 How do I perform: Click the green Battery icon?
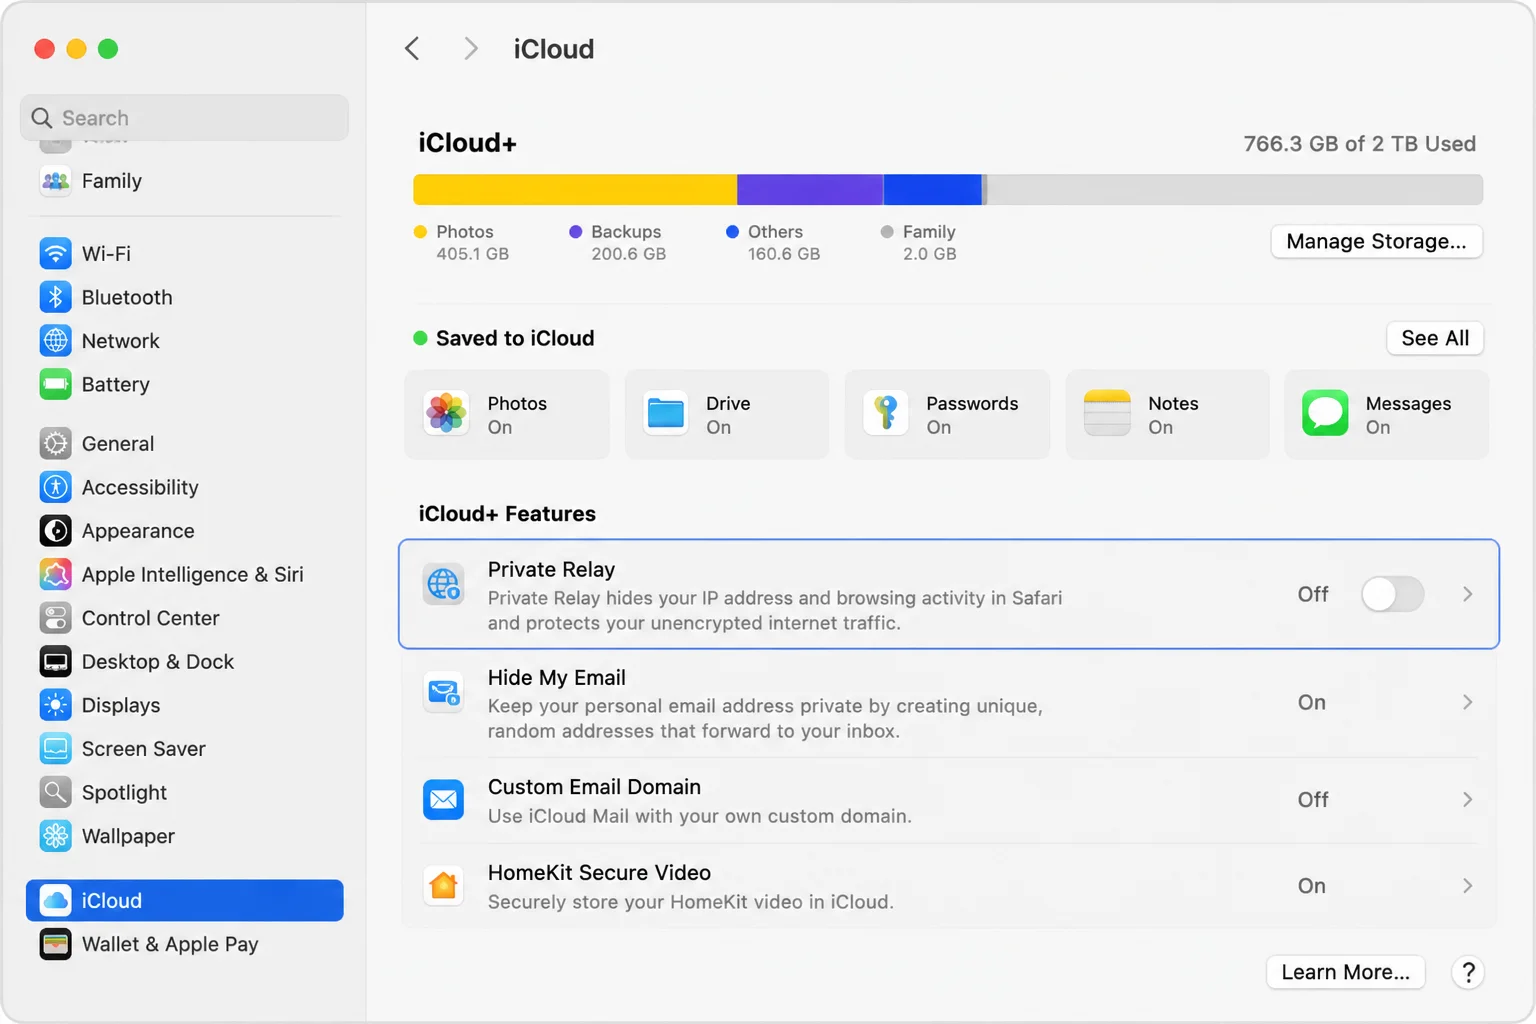coord(56,384)
